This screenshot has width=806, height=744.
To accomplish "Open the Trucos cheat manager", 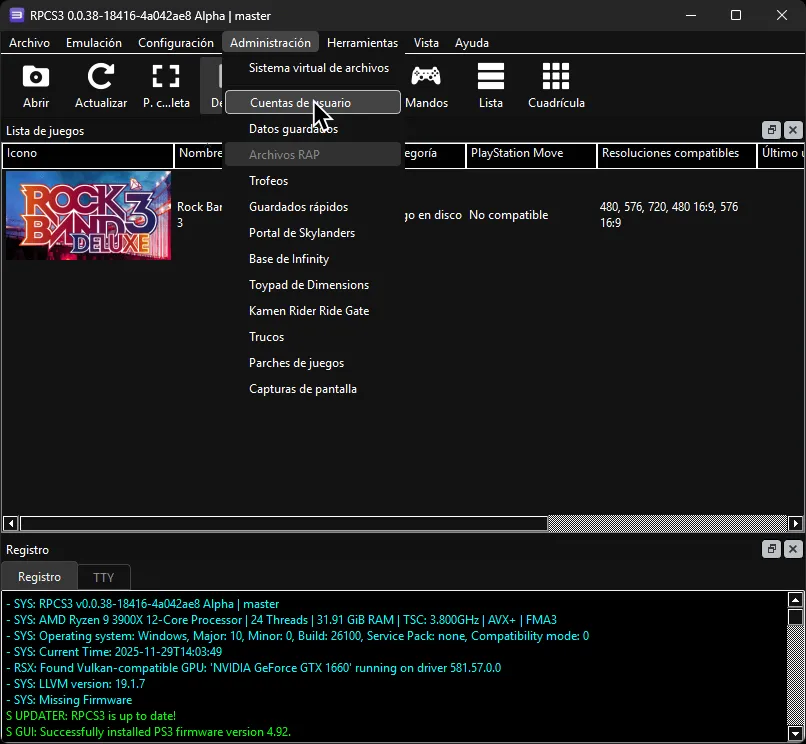I will tap(266, 337).
